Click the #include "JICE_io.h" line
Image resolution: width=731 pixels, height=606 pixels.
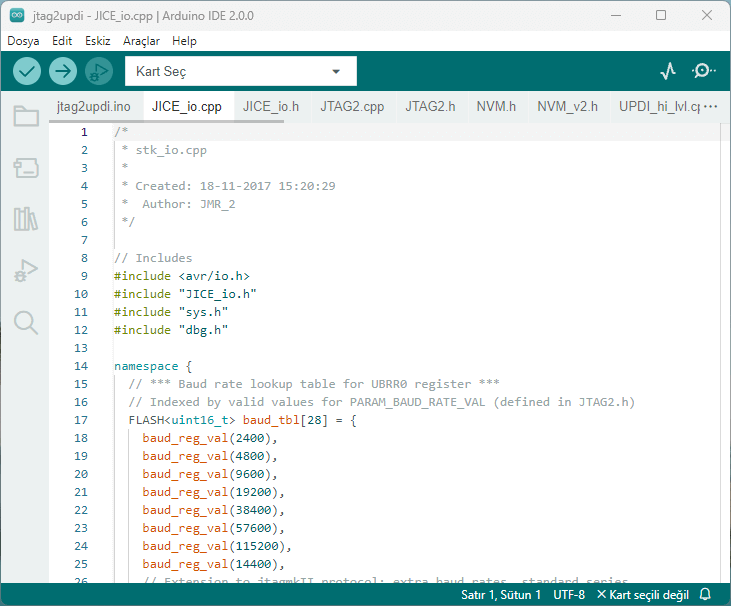(185, 294)
